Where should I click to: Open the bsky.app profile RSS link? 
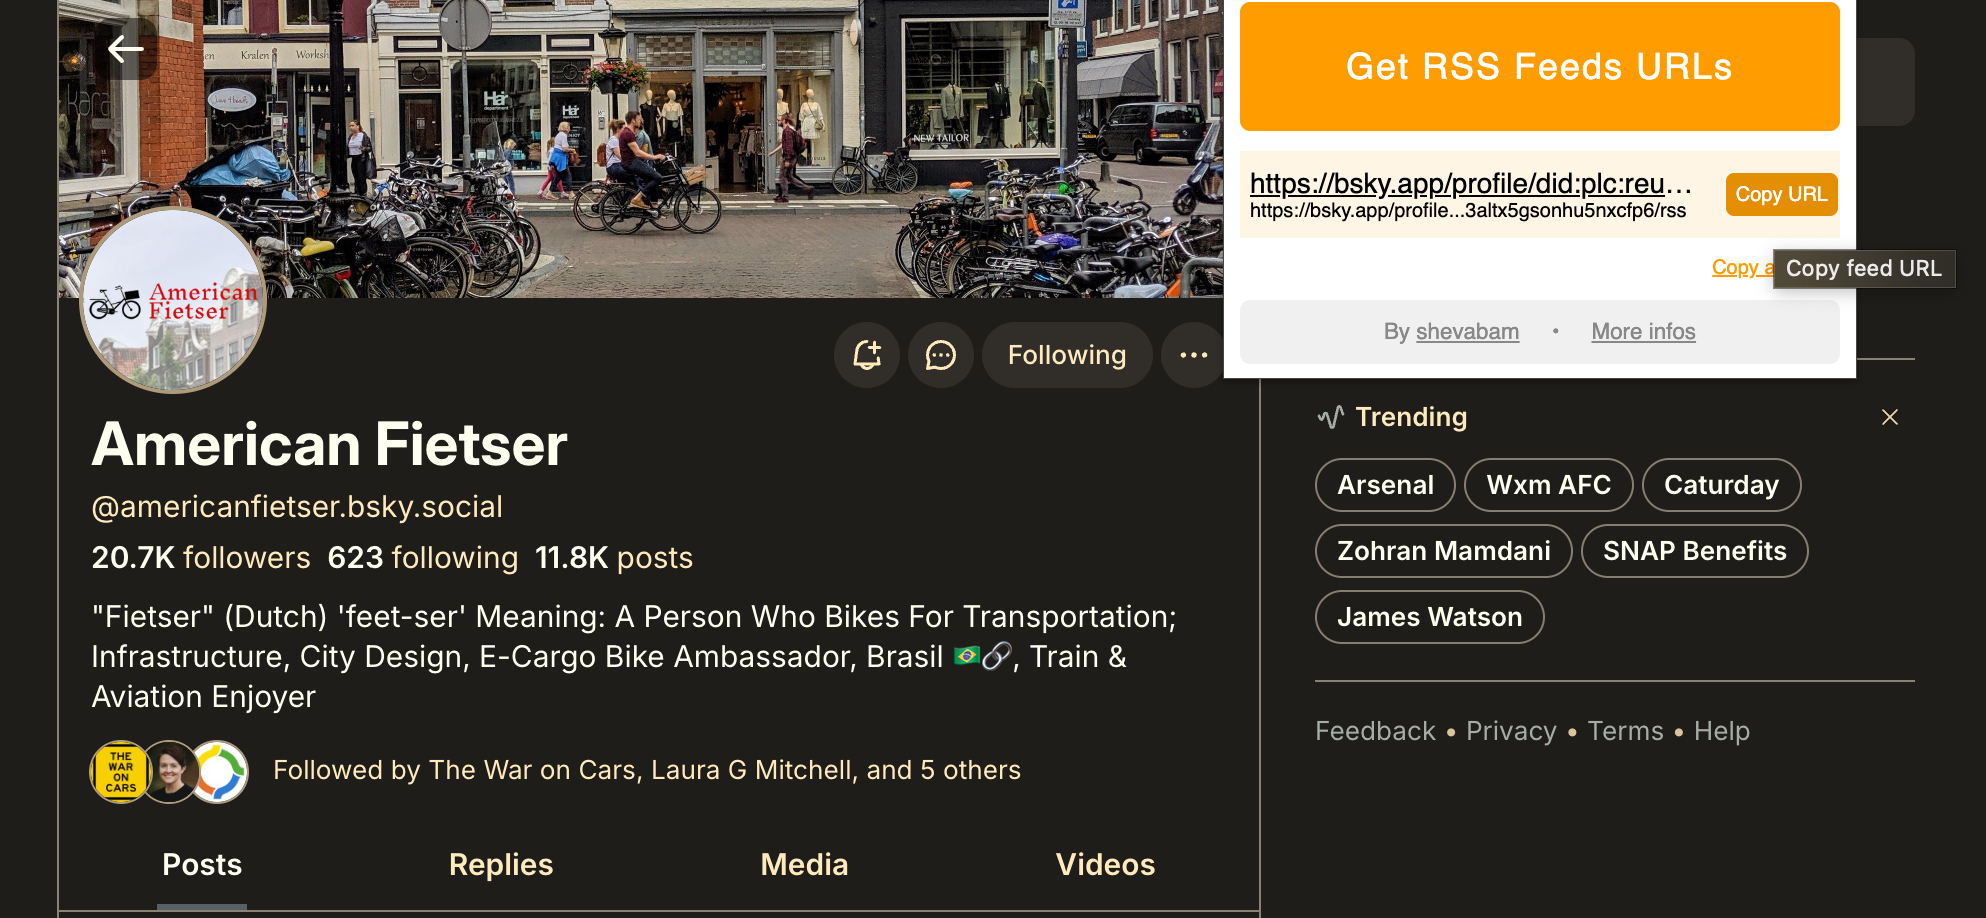point(1470,184)
